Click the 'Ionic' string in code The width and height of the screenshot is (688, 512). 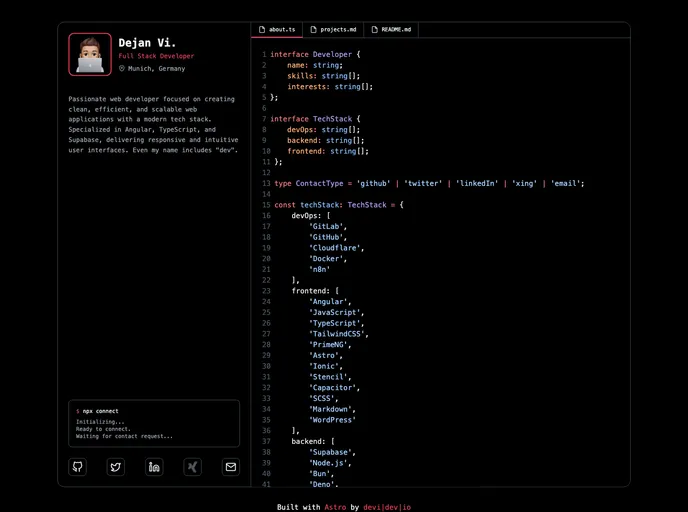pos(326,366)
